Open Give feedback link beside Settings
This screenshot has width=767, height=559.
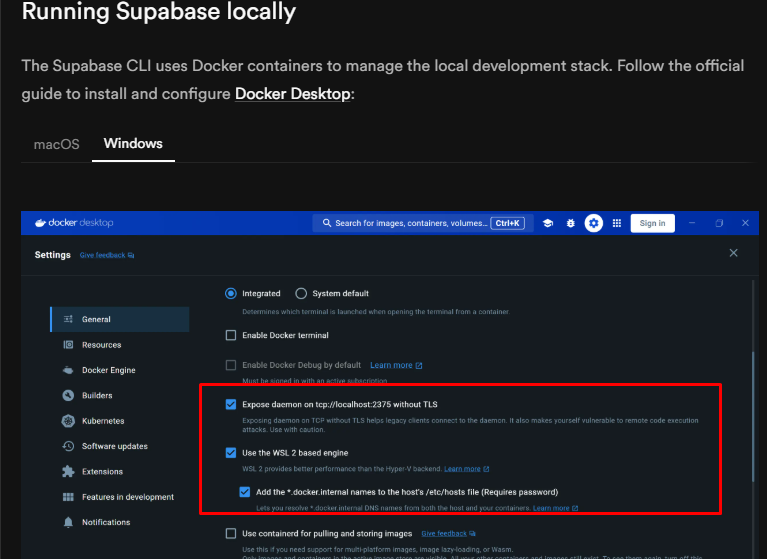pos(102,255)
